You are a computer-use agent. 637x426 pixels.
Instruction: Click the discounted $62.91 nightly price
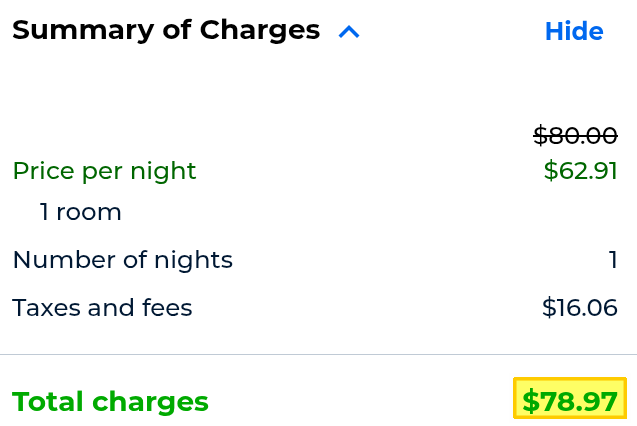(x=581, y=171)
